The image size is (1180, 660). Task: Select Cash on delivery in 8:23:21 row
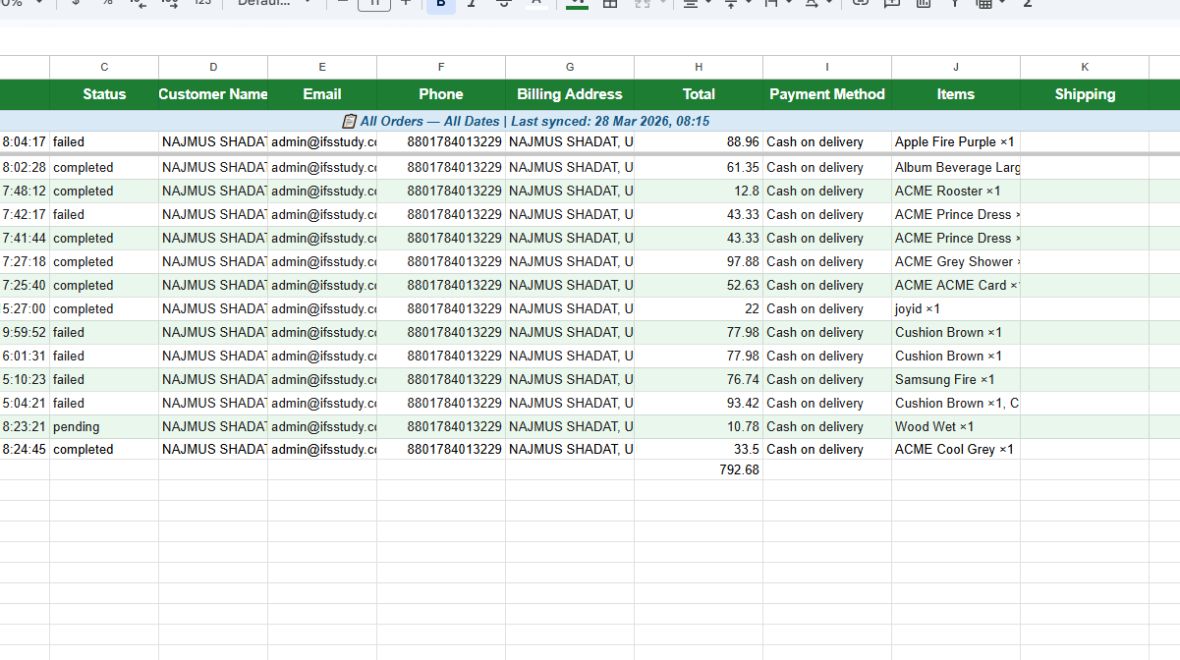827,427
